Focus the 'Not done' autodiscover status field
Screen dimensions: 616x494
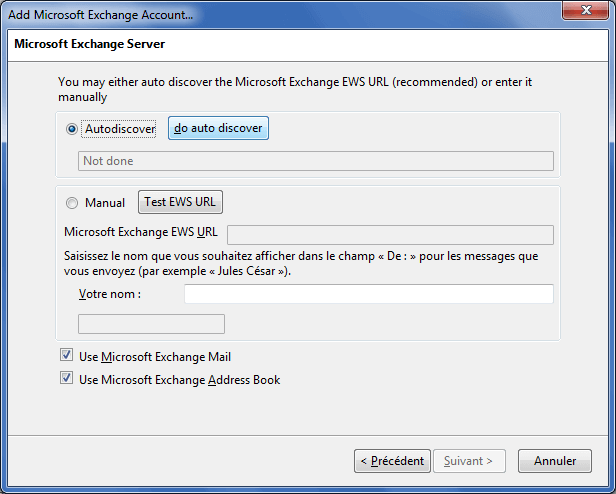(x=316, y=161)
